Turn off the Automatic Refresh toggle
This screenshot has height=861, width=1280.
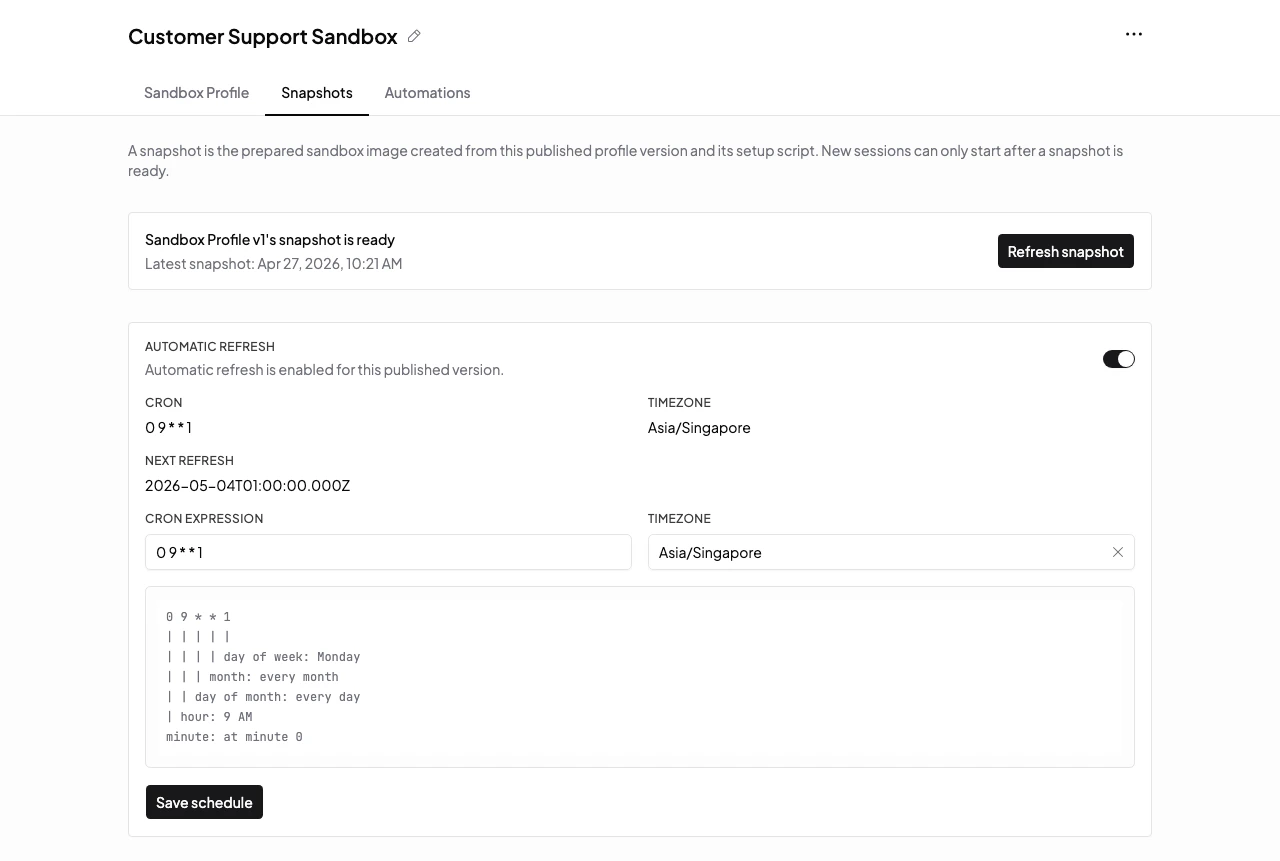pos(1119,359)
